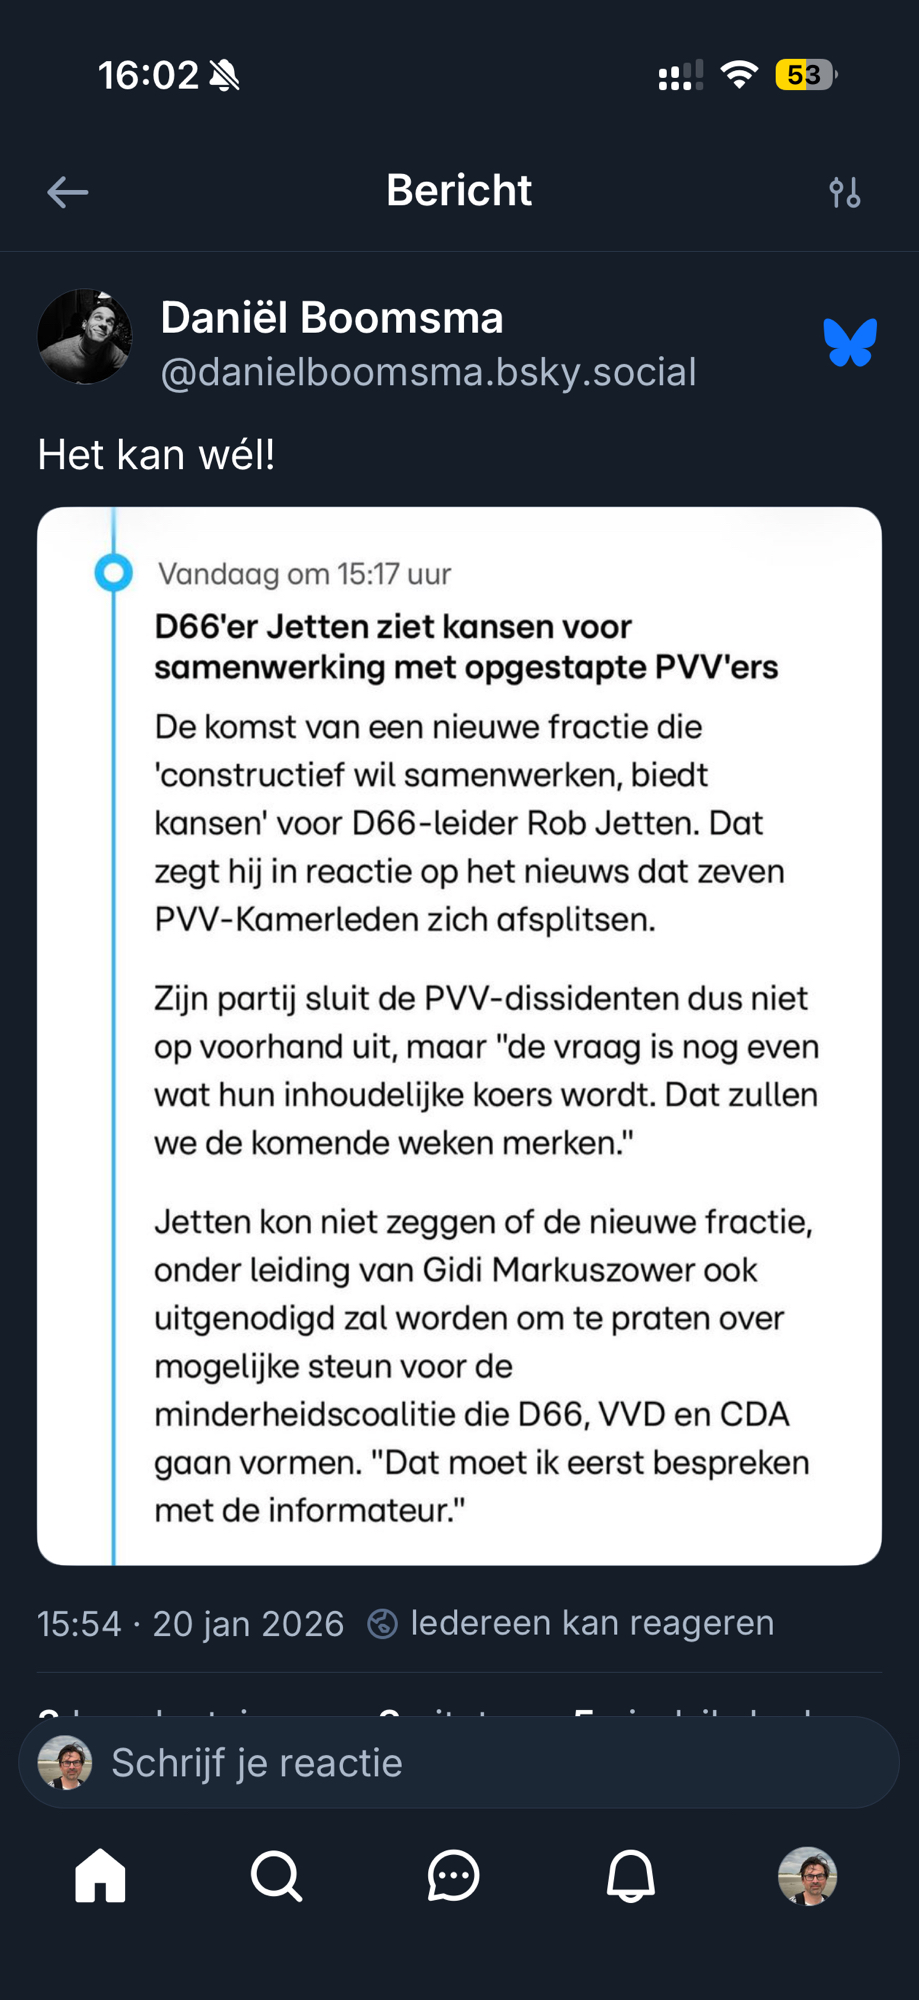Tap the small avatar in reply box
Viewport: 919px width, 2000px height.
(65, 1762)
